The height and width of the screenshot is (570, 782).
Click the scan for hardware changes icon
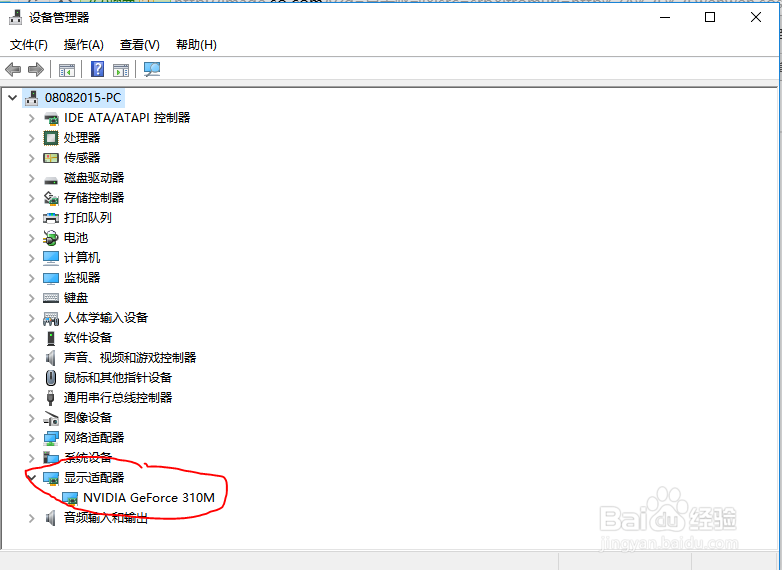[x=152, y=69]
